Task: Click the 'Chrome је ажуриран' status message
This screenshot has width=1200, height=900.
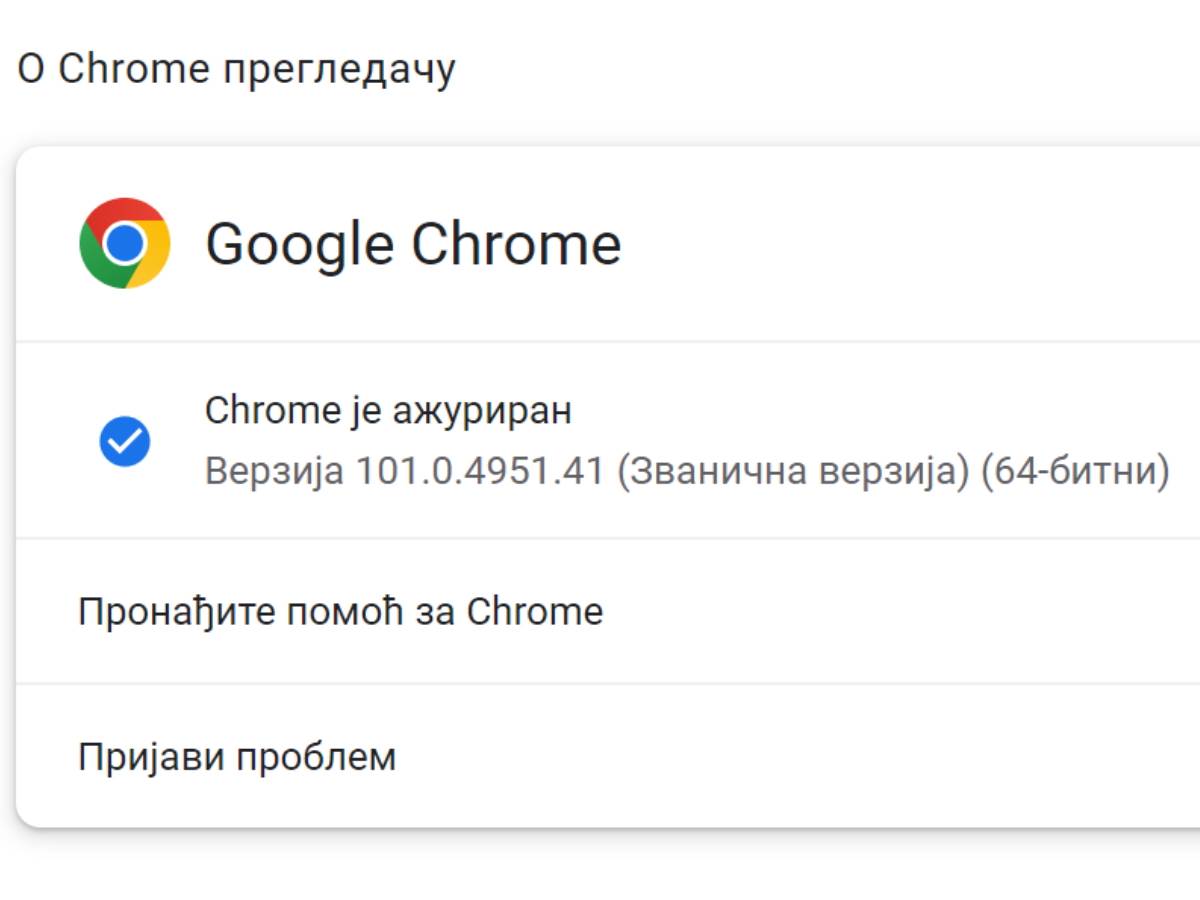Action: [x=389, y=410]
